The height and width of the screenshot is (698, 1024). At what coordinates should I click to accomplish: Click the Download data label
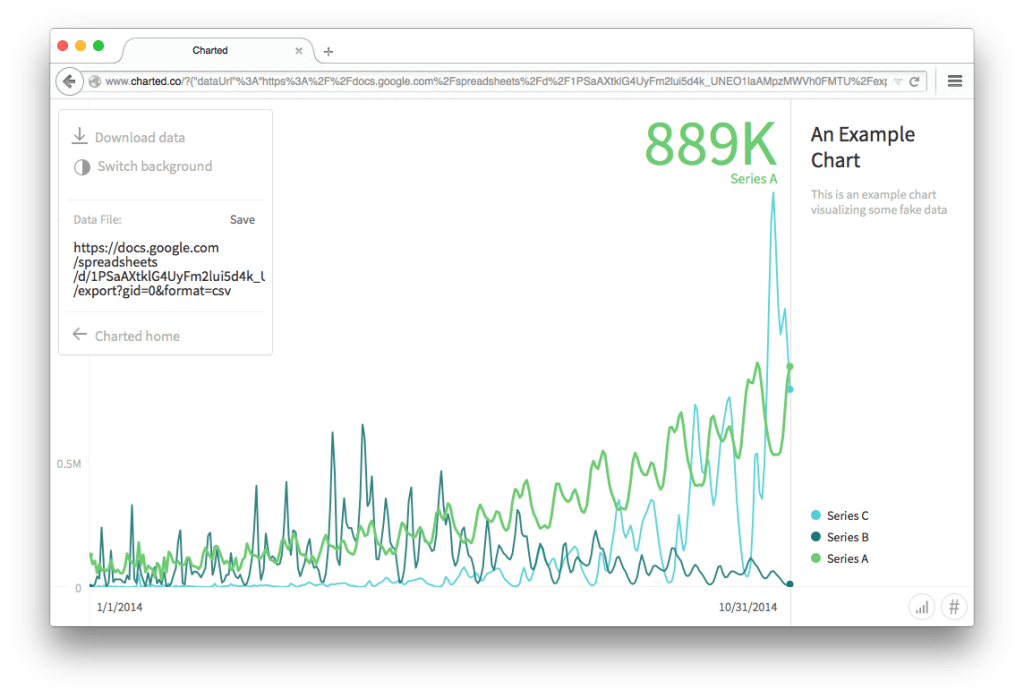click(x=140, y=137)
